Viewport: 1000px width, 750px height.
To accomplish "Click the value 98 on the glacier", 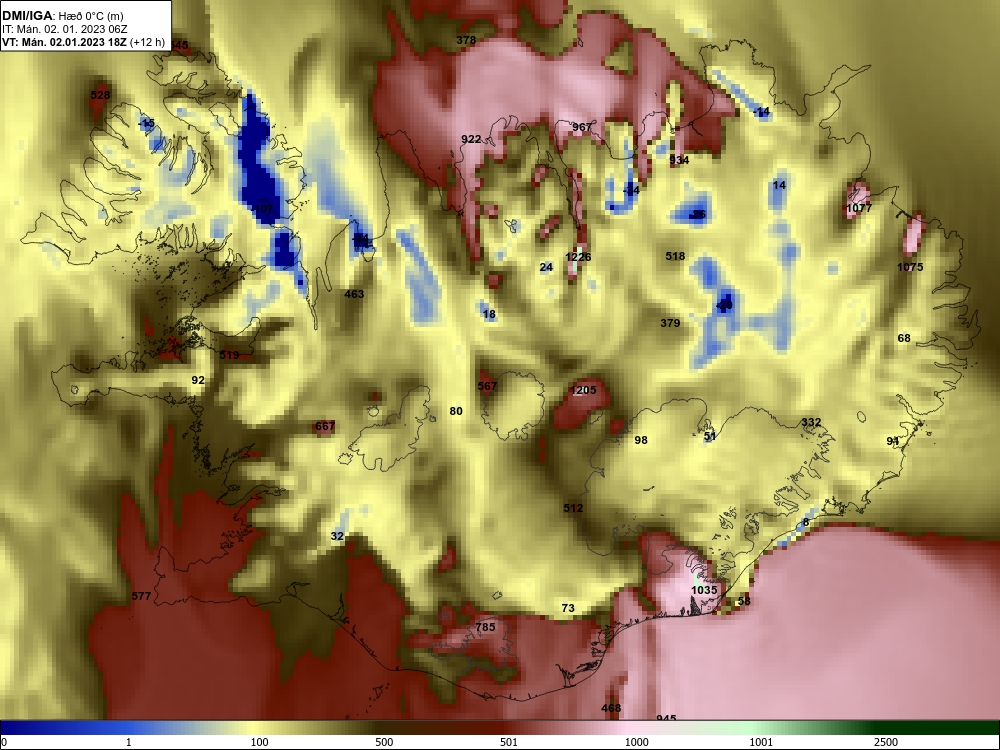I will [x=641, y=440].
